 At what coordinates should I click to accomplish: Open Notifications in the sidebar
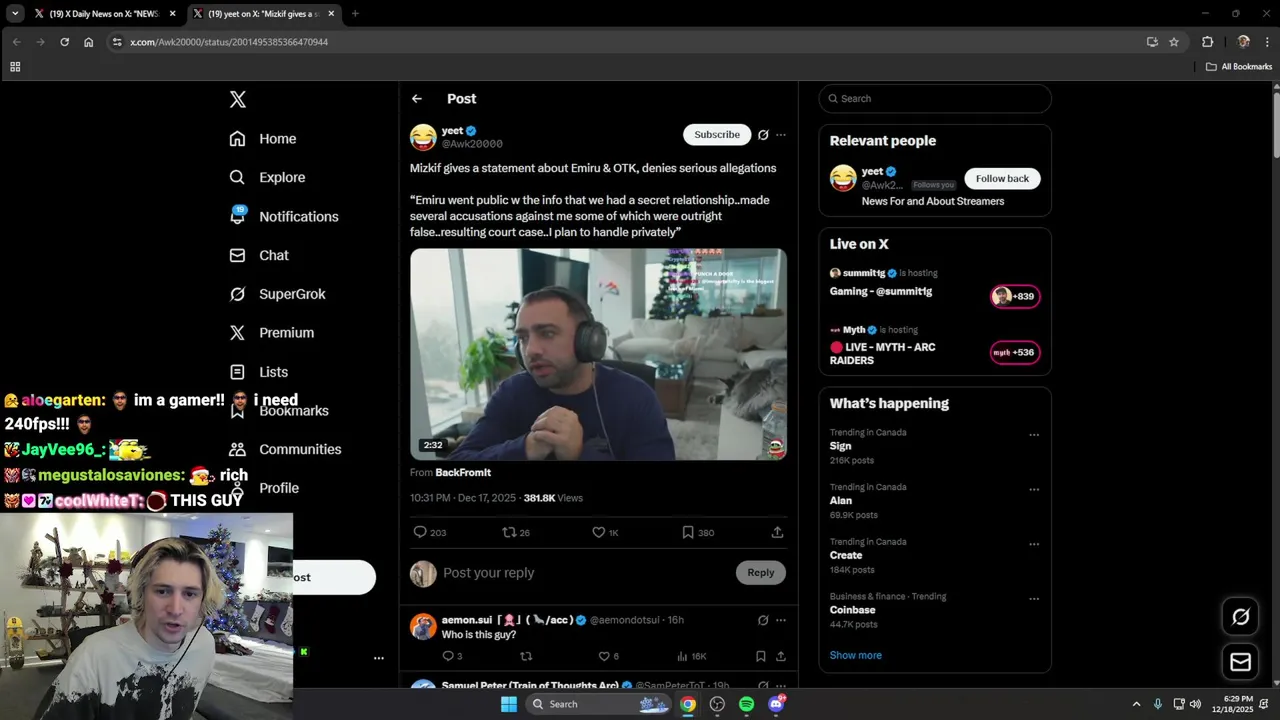coord(284,216)
